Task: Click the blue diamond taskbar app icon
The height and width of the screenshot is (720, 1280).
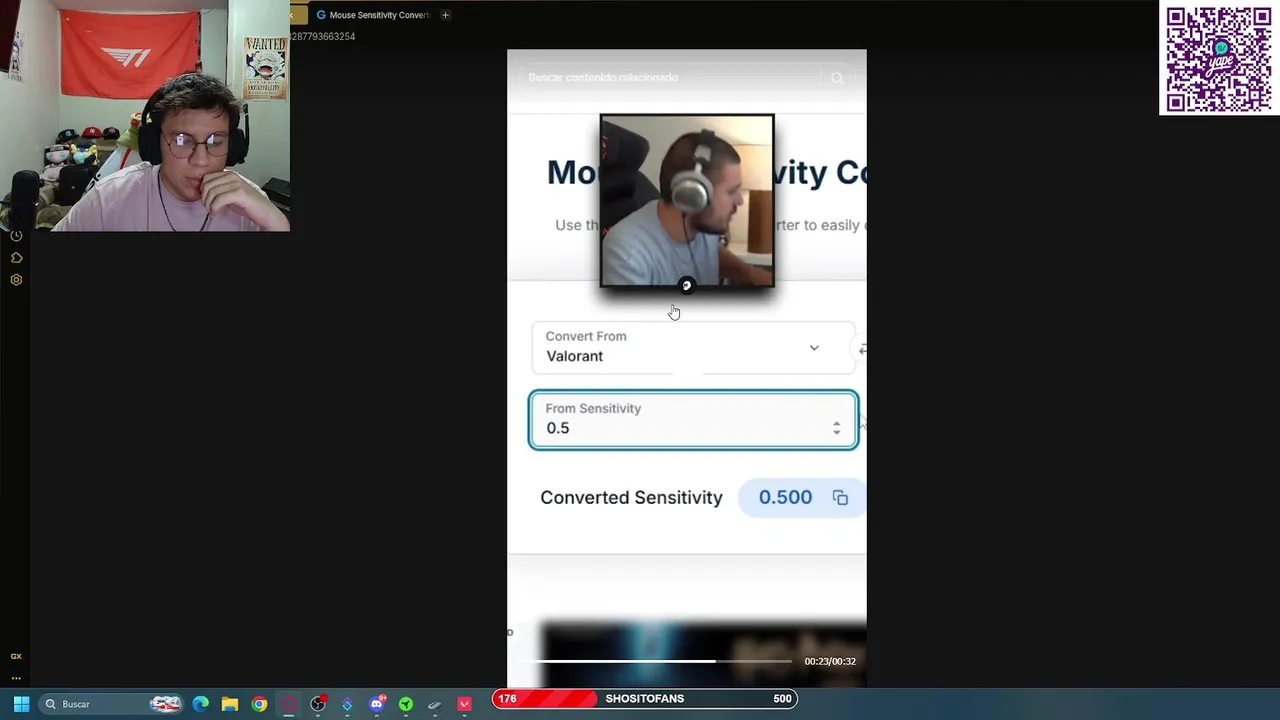Action: tap(347, 704)
